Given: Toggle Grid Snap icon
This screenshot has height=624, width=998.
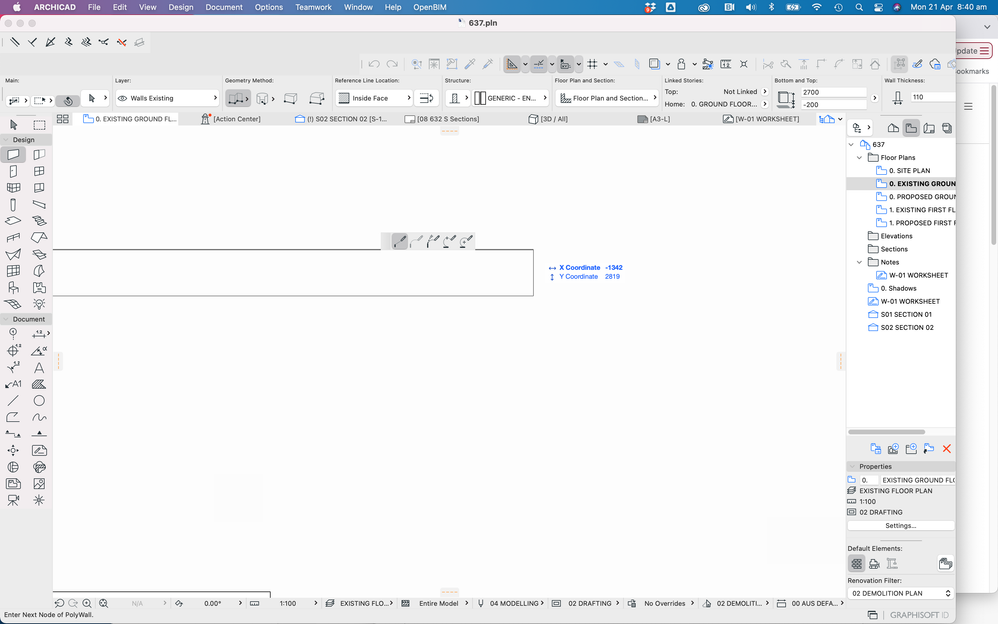Looking at the screenshot, I should (x=592, y=64).
